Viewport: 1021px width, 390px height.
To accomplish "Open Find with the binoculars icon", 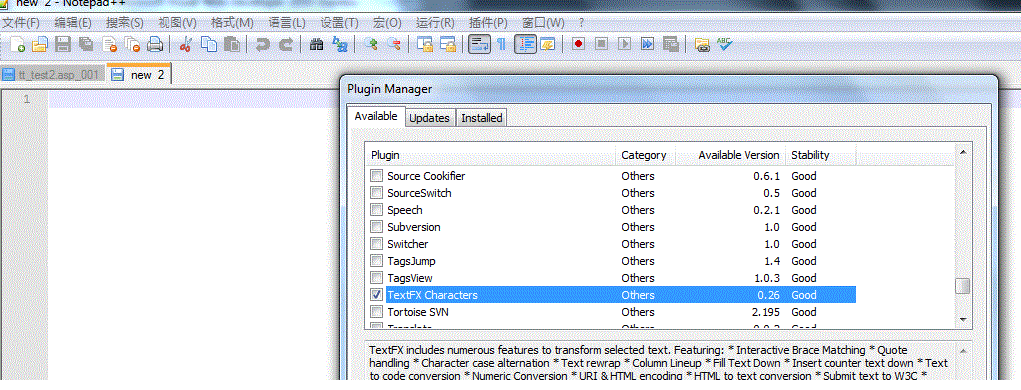I will click(317, 44).
